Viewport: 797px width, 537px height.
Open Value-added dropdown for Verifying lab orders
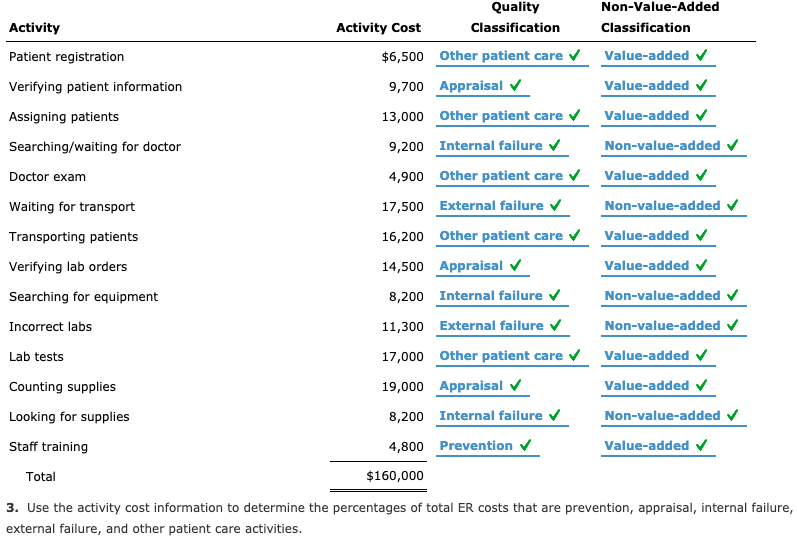click(658, 266)
